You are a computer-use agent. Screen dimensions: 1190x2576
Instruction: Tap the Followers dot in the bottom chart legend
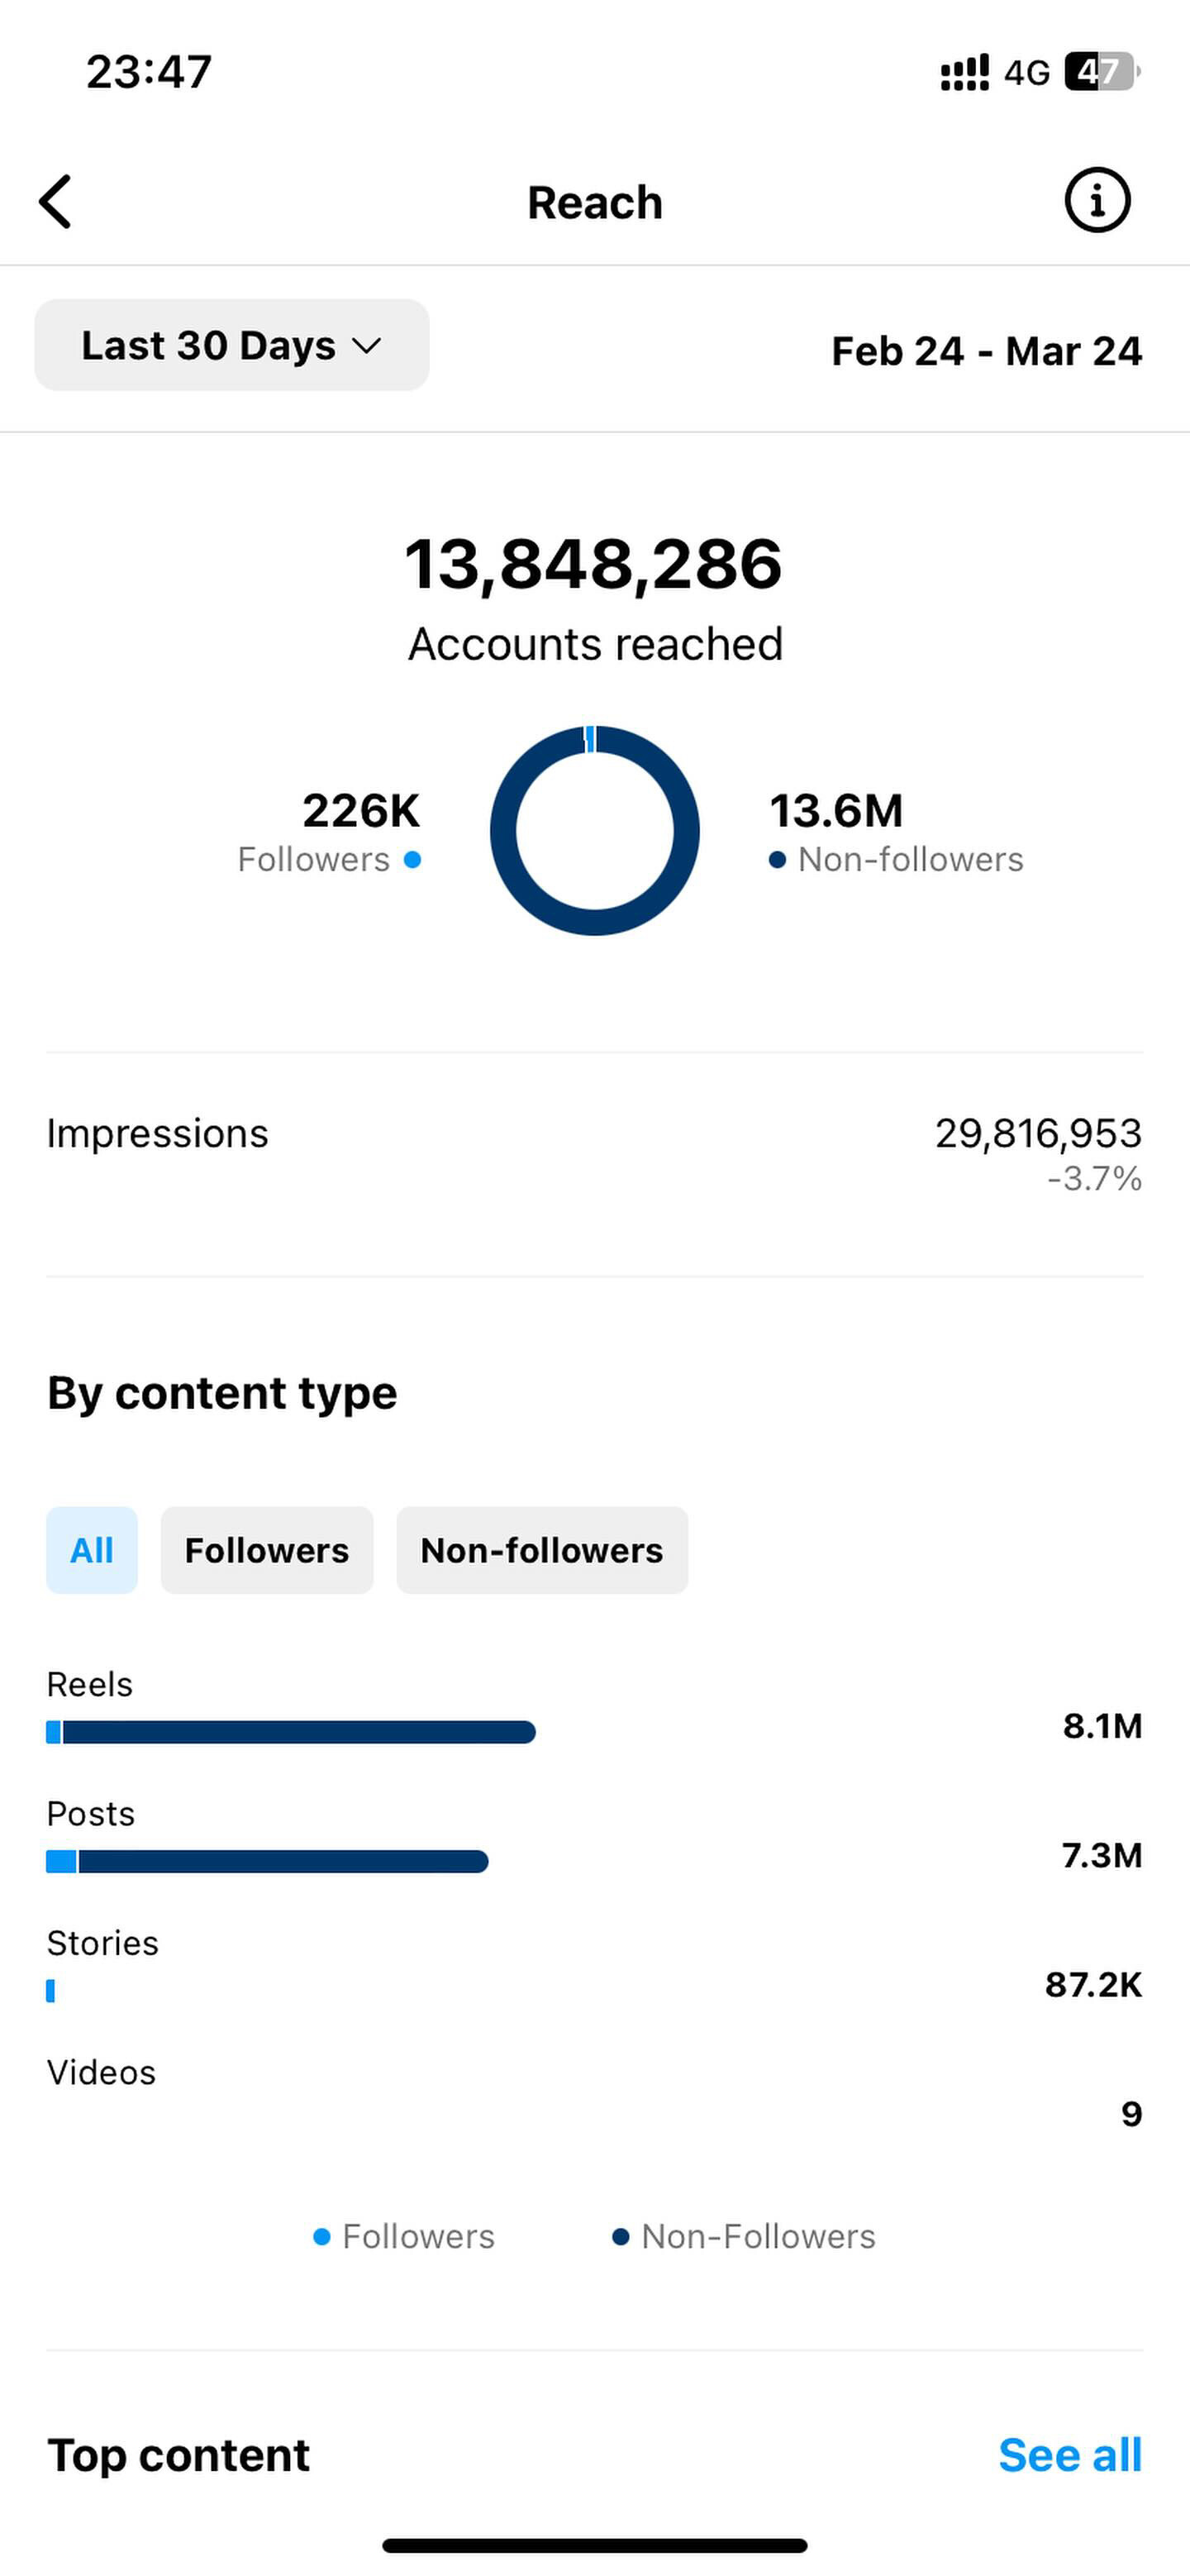(322, 2236)
